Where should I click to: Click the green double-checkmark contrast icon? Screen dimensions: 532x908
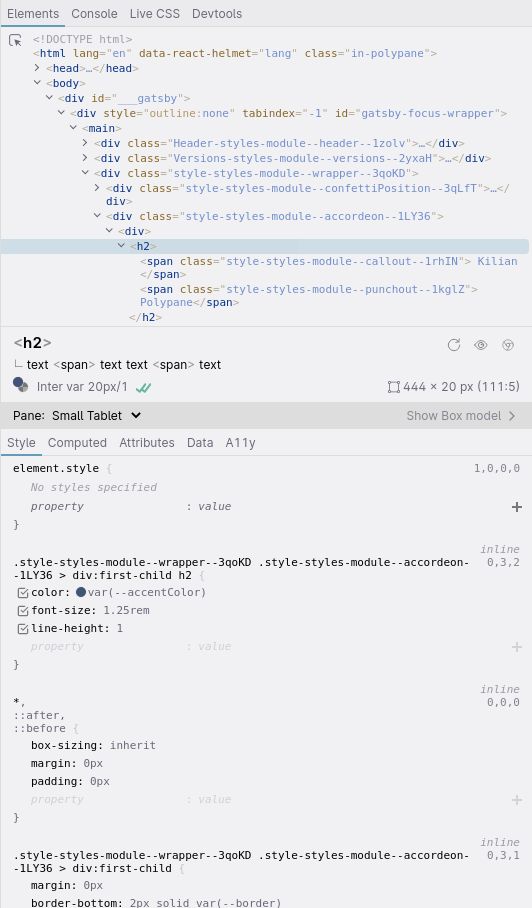click(144, 387)
